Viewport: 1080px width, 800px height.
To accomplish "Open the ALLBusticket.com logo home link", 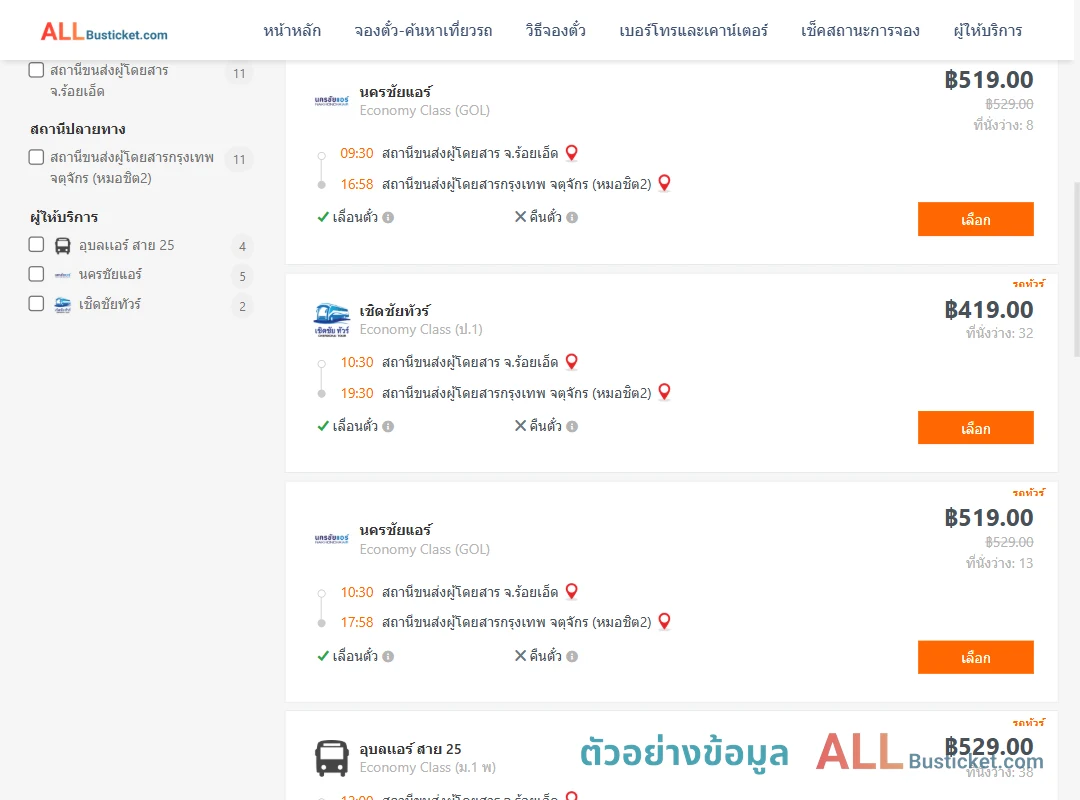I will (x=104, y=32).
